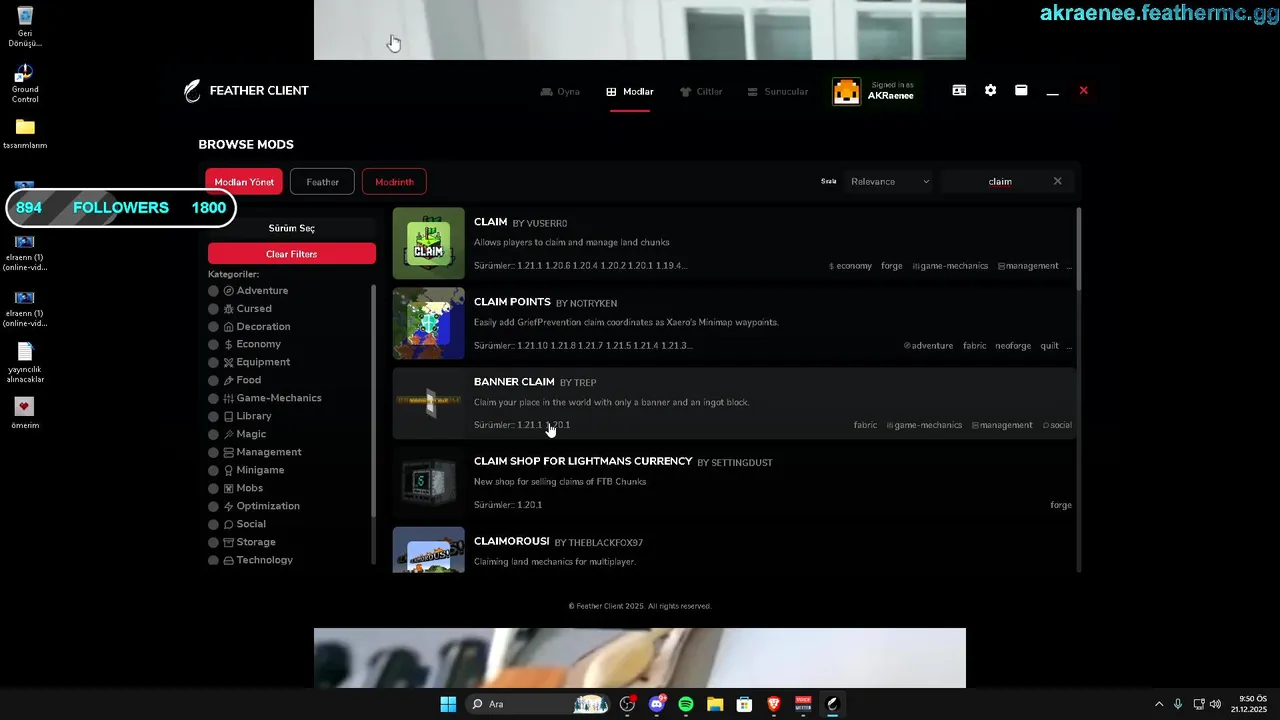Select the Modrinth source button
Screen dimensions: 1280x720
[394, 182]
